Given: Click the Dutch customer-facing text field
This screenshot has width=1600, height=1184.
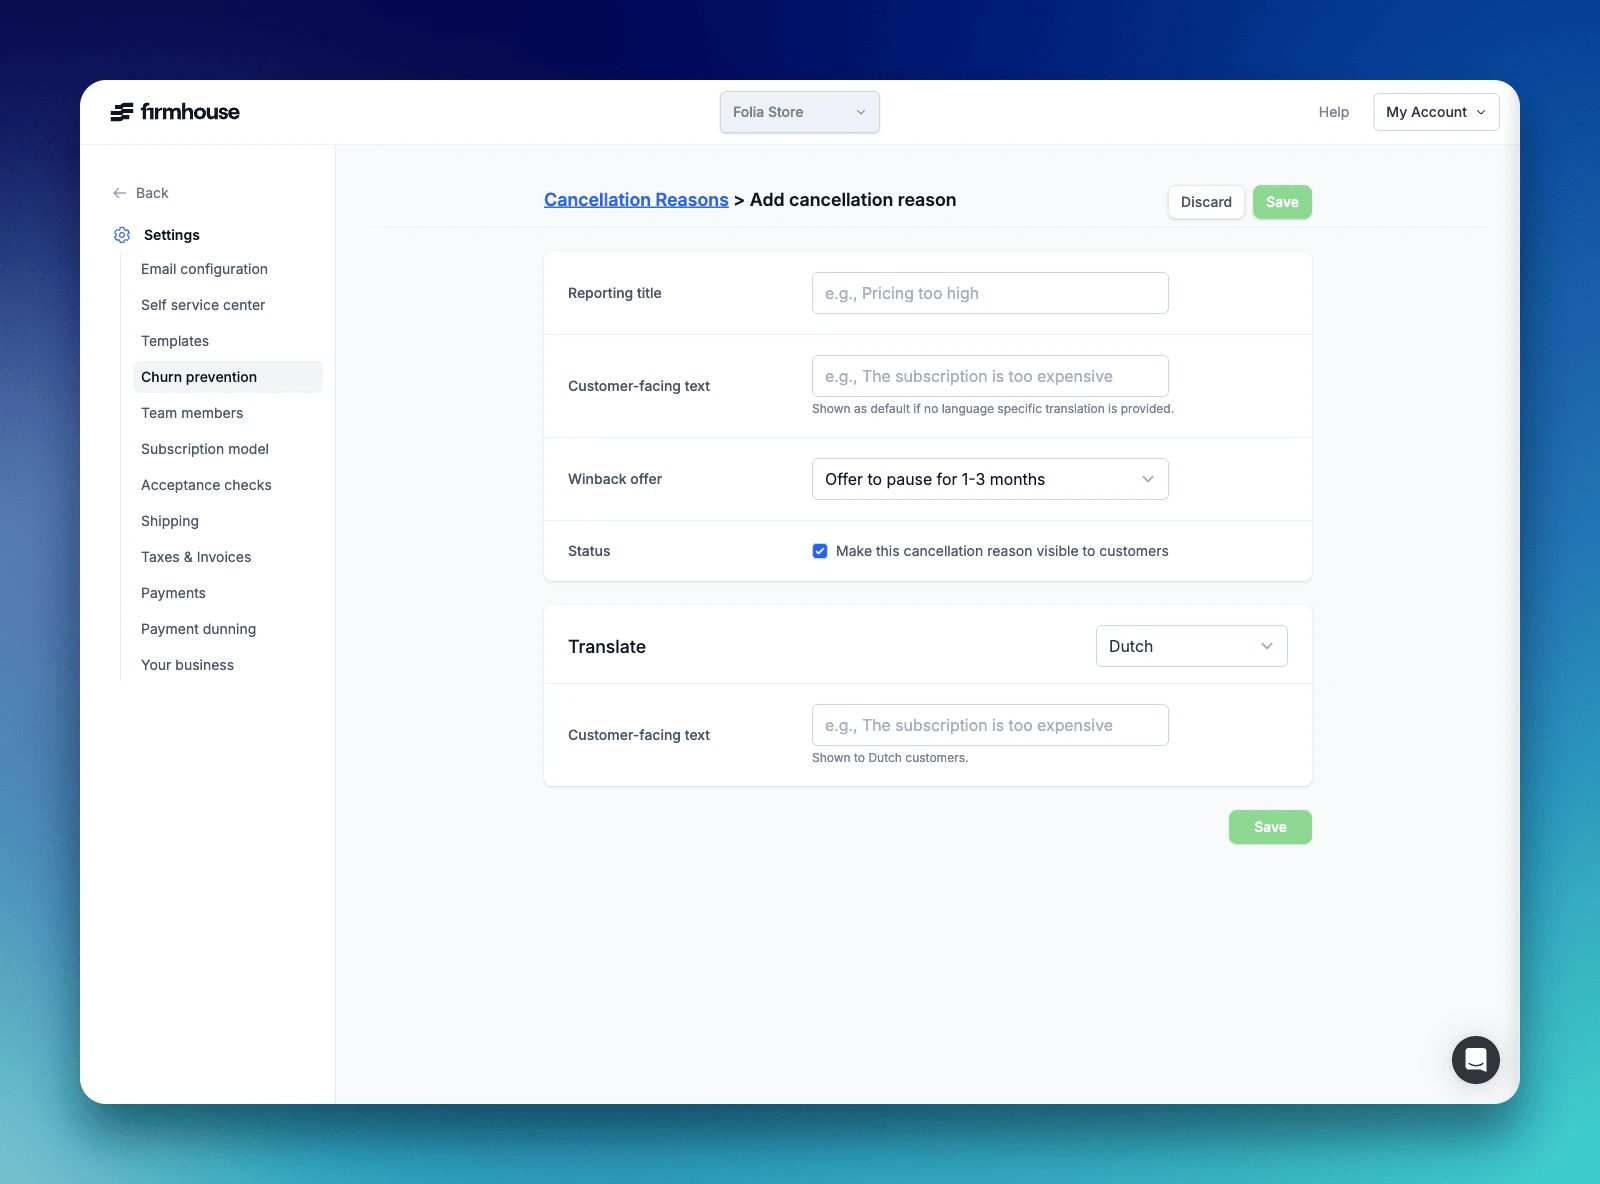Looking at the screenshot, I should 989,725.
